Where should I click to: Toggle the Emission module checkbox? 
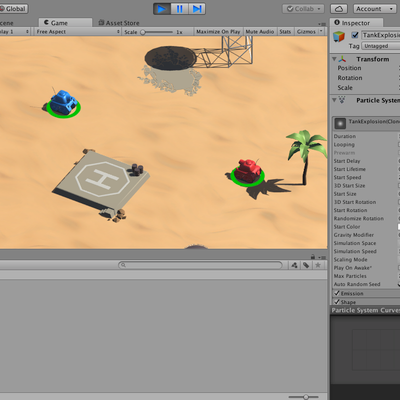pyautogui.click(x=337, y=293)
